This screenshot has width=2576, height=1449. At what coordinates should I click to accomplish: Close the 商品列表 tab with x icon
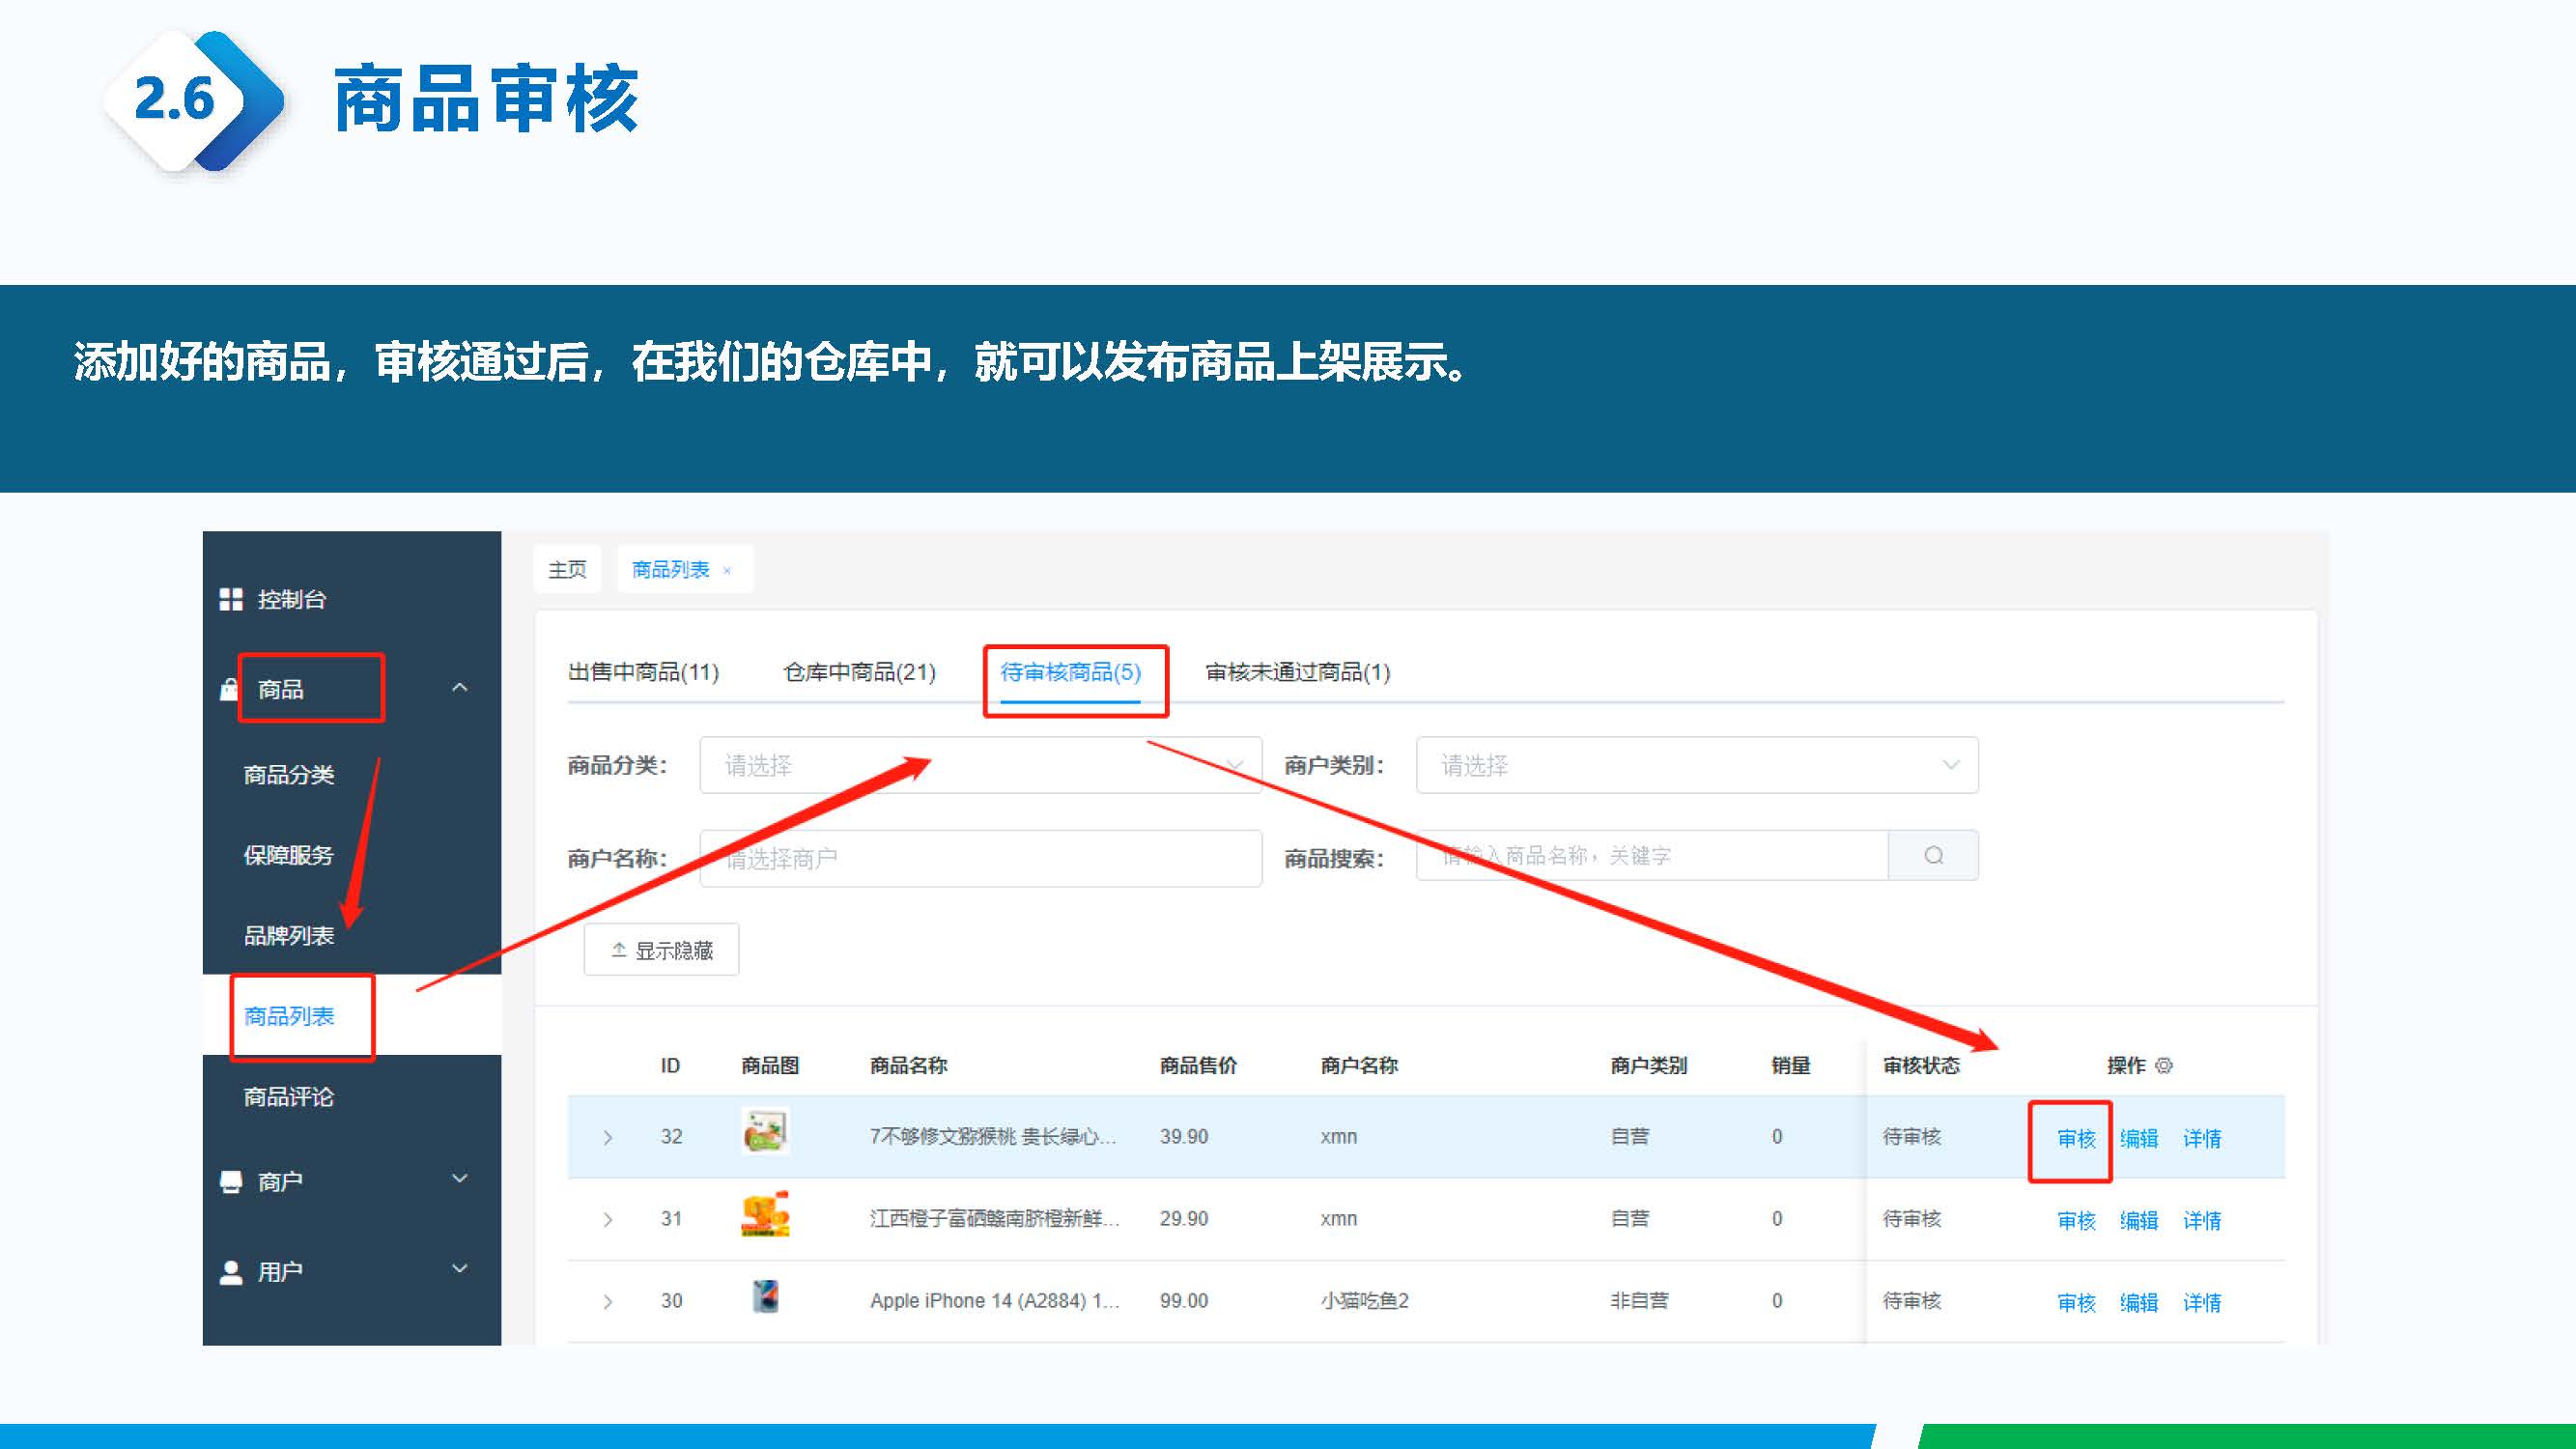point(727,571)
